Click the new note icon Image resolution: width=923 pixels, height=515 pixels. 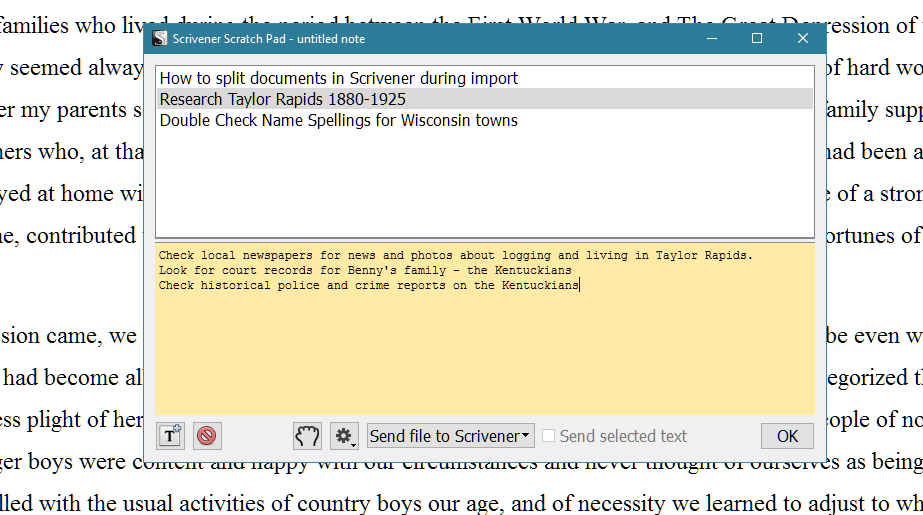tap(170, 436)
